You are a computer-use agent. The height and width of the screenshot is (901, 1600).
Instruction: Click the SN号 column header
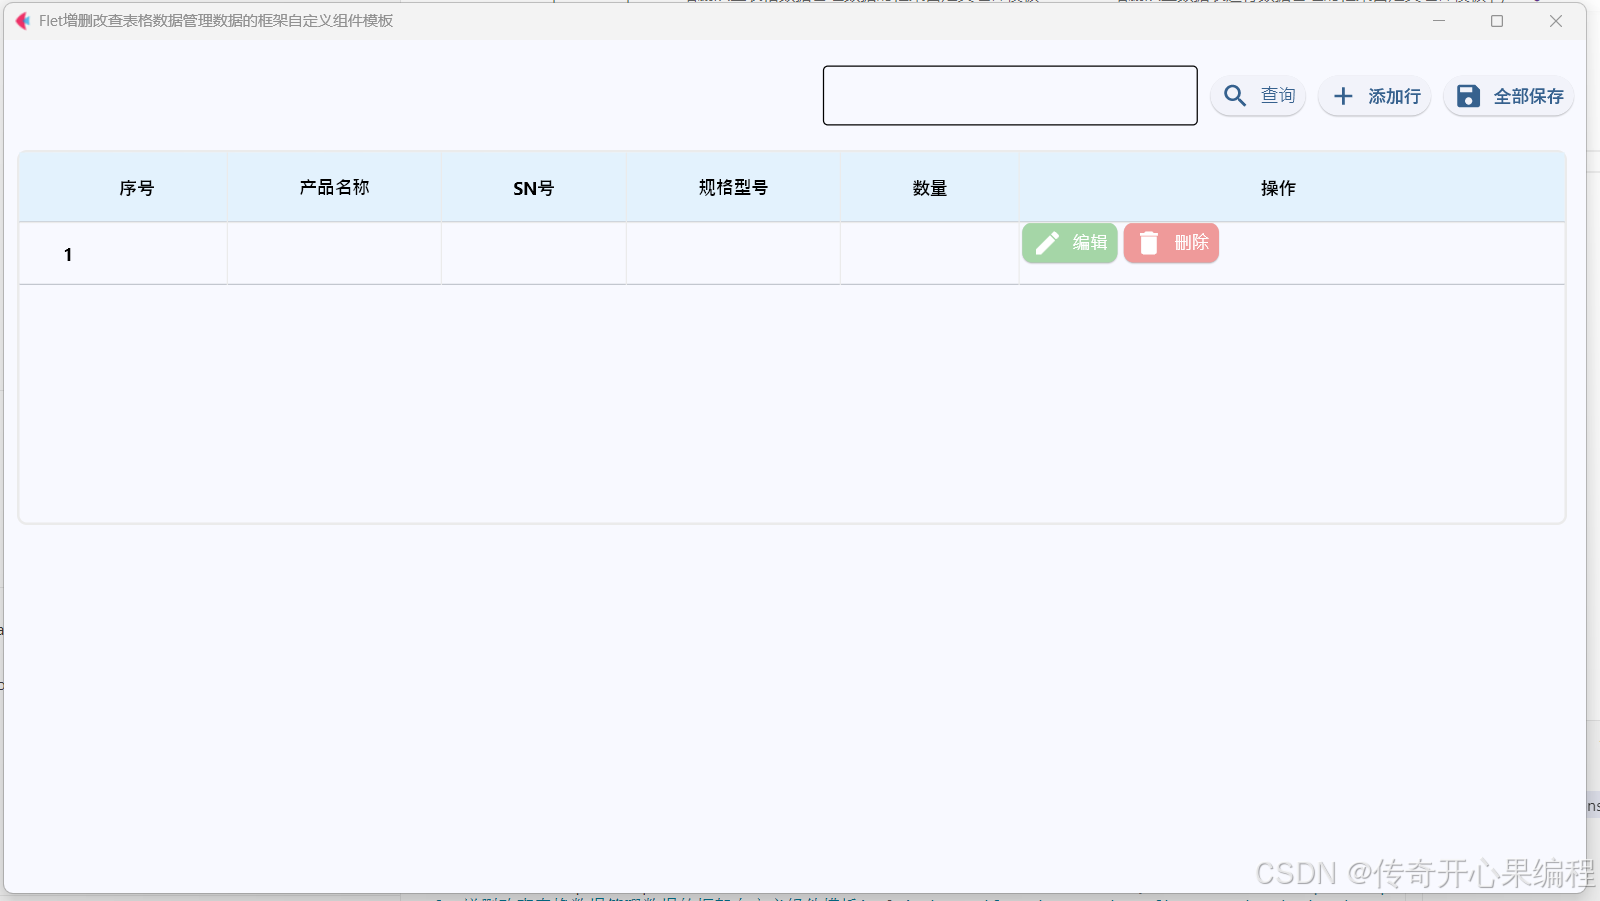(x=534, y=188)
